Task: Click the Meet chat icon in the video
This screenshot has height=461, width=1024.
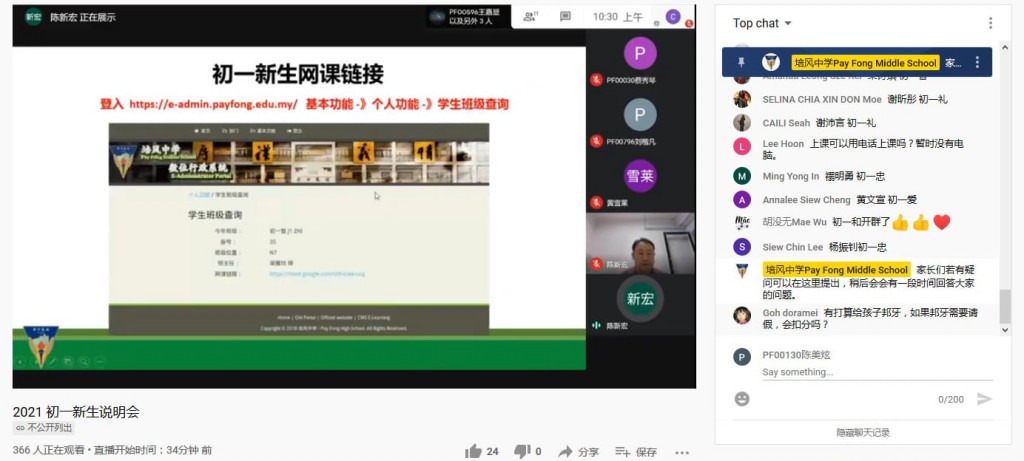Action: [x=566, y=16]
